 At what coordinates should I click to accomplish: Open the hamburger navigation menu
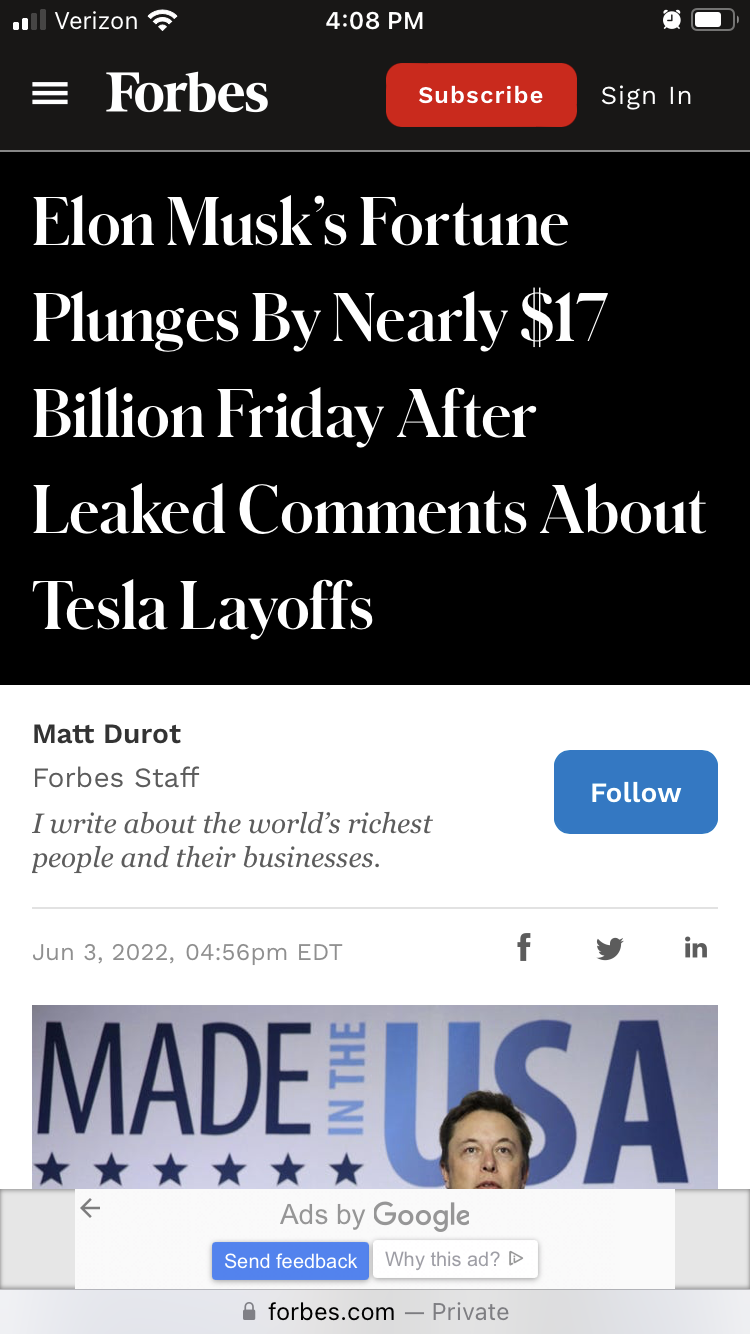click(x=50, y=94)
